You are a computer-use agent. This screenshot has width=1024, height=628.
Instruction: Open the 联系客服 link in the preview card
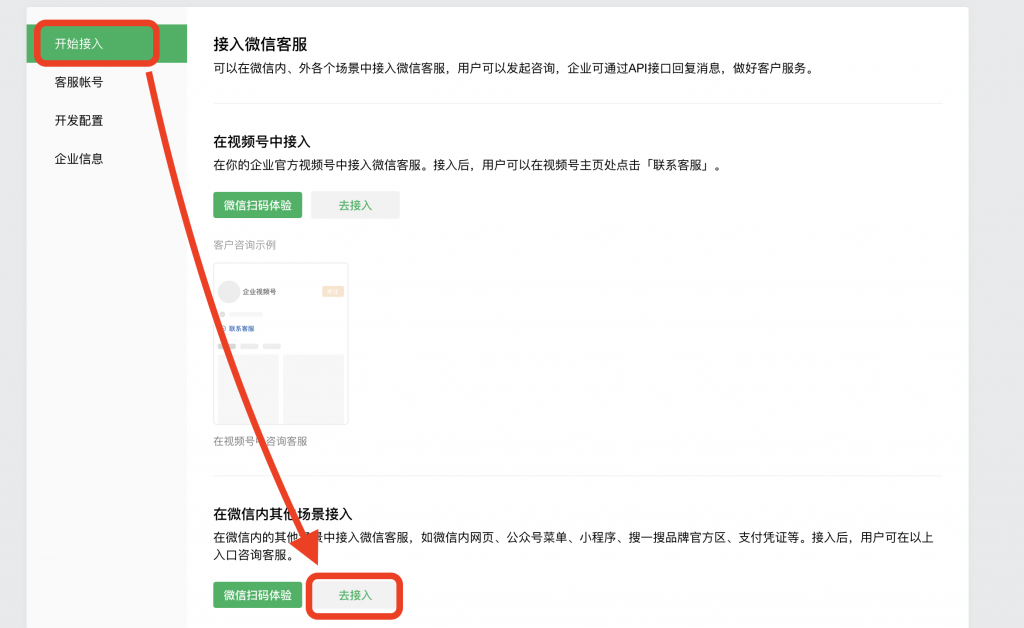243,329
